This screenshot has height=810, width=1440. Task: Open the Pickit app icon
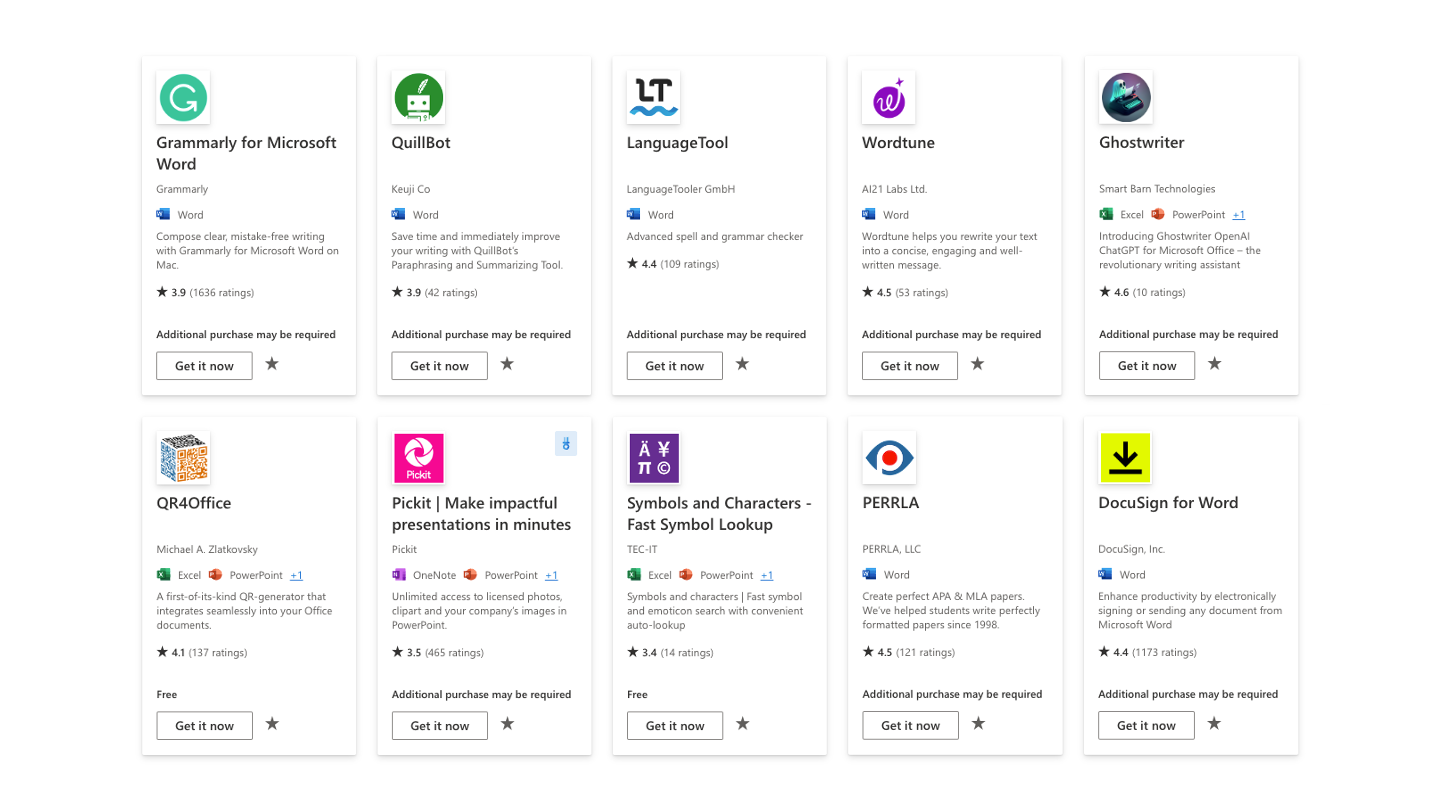[418, 457]
